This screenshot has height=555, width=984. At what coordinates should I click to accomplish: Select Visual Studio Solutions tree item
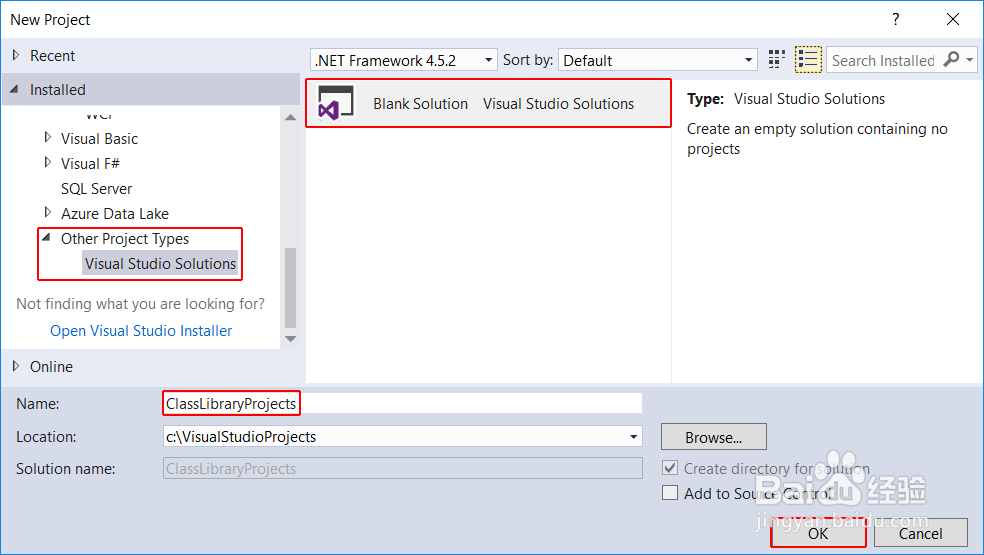click(161, 264)
